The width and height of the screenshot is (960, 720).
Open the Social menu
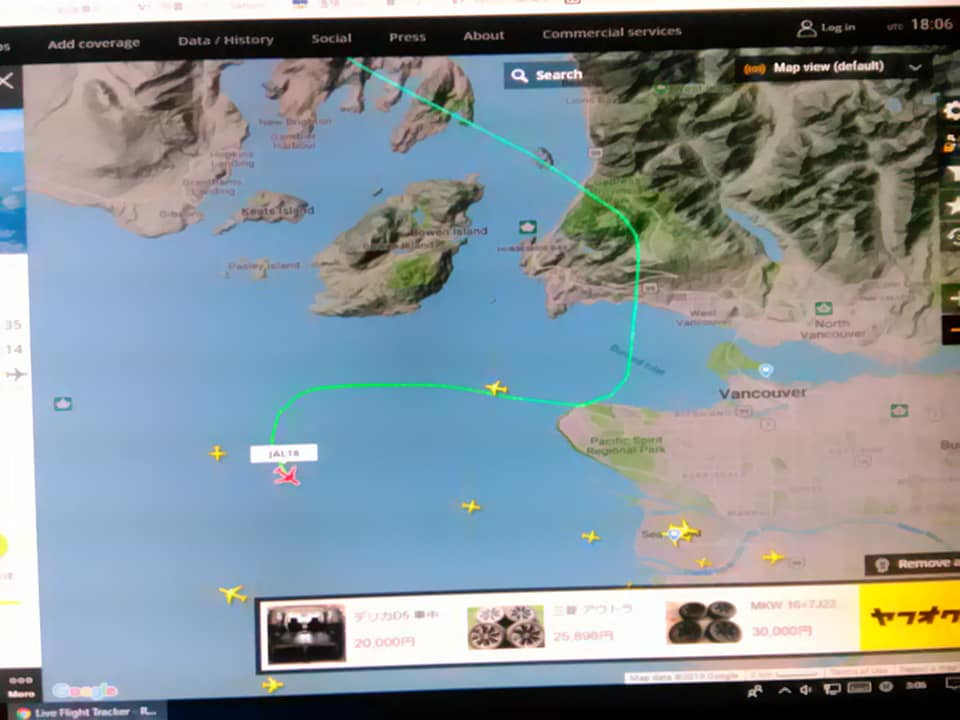[331, 39]
